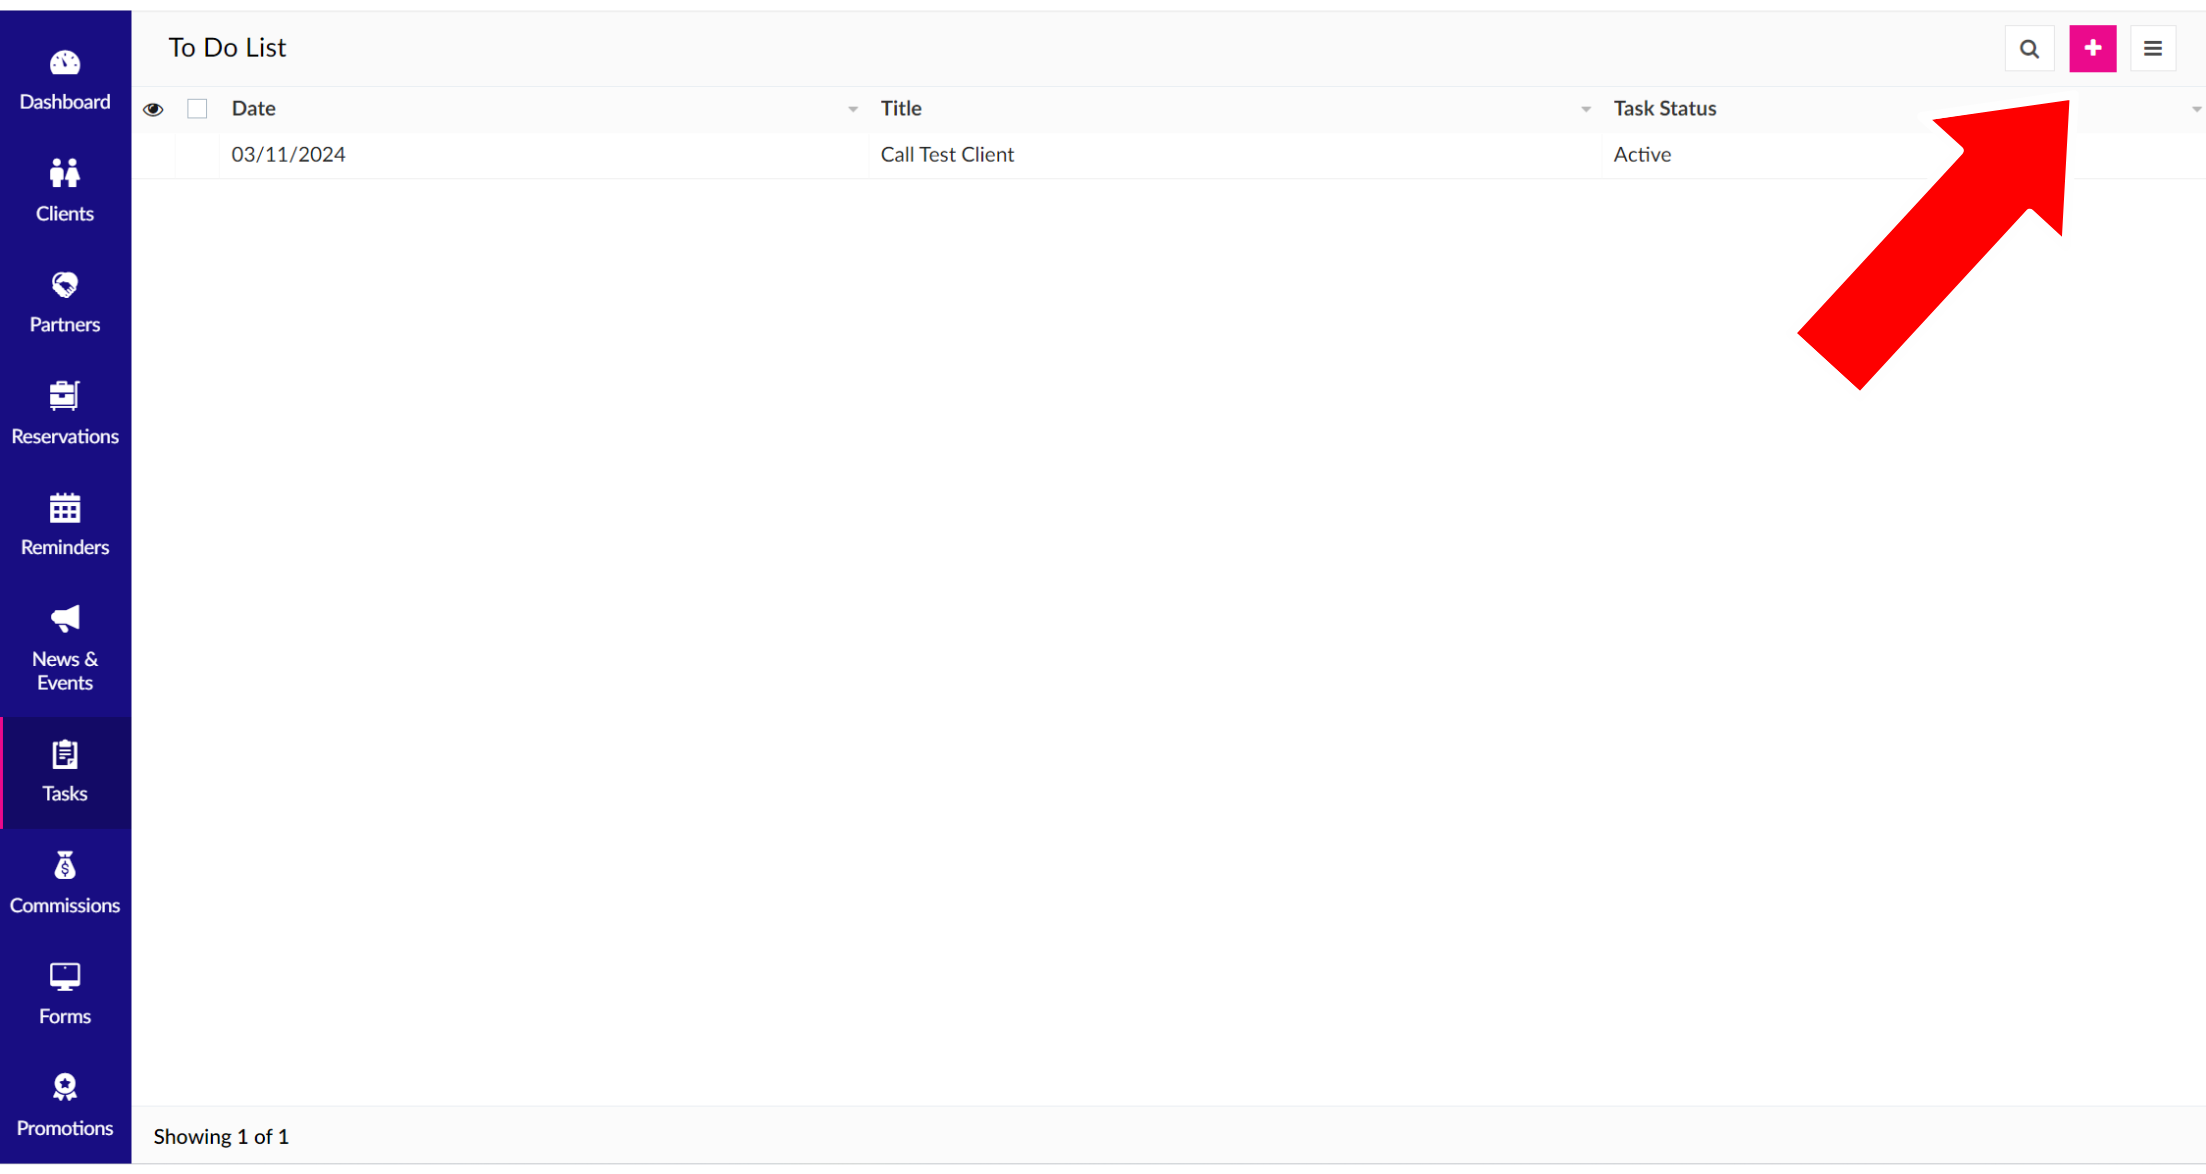Click the search magnifier button
The width and height of the screenshot is (2206, 1174).
pyautogui.click(x=2029, y=49)
